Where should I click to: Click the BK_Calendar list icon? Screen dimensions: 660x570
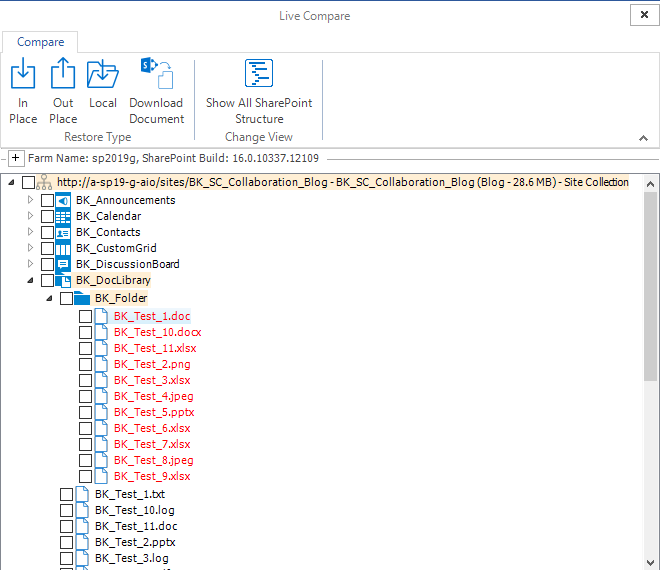(64, 216)
